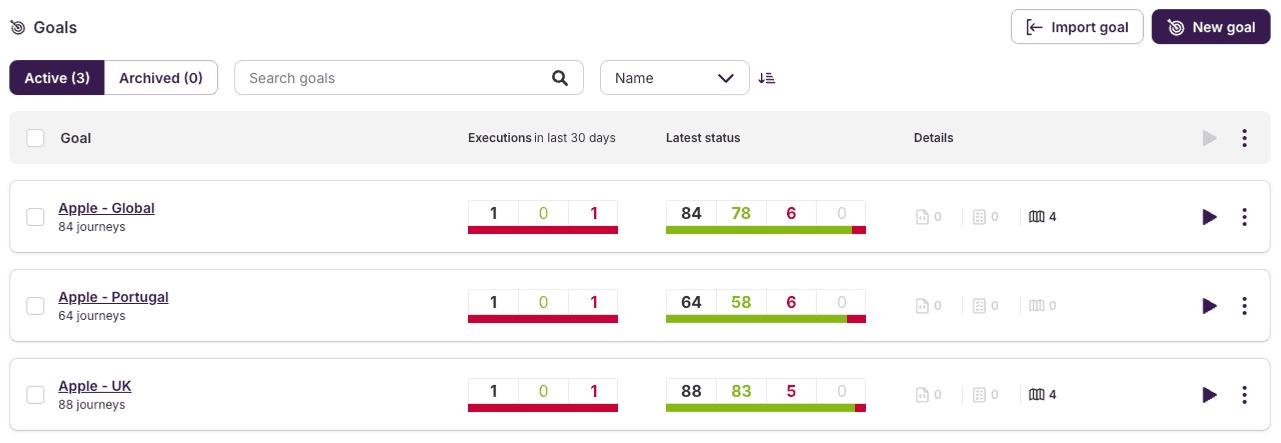Click passed count 83 in Apple - UK
Image resolution: width=1281 pixels, height=443 pixels.
(x=741, y=391)
